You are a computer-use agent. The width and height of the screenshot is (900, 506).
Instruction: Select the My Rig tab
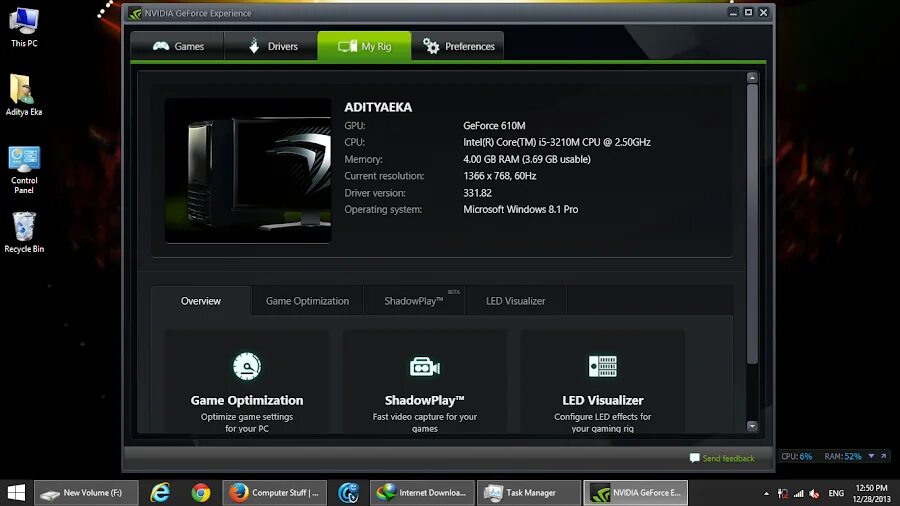tap(364, 46)
